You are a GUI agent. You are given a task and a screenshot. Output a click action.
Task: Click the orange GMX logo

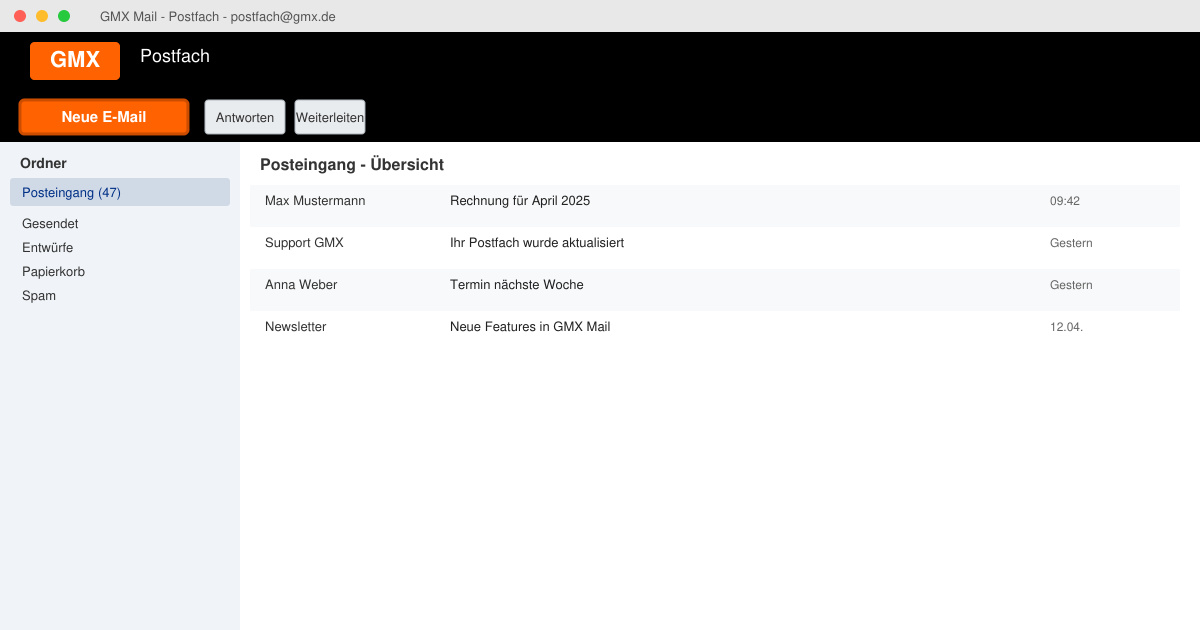tap(75, 61)
